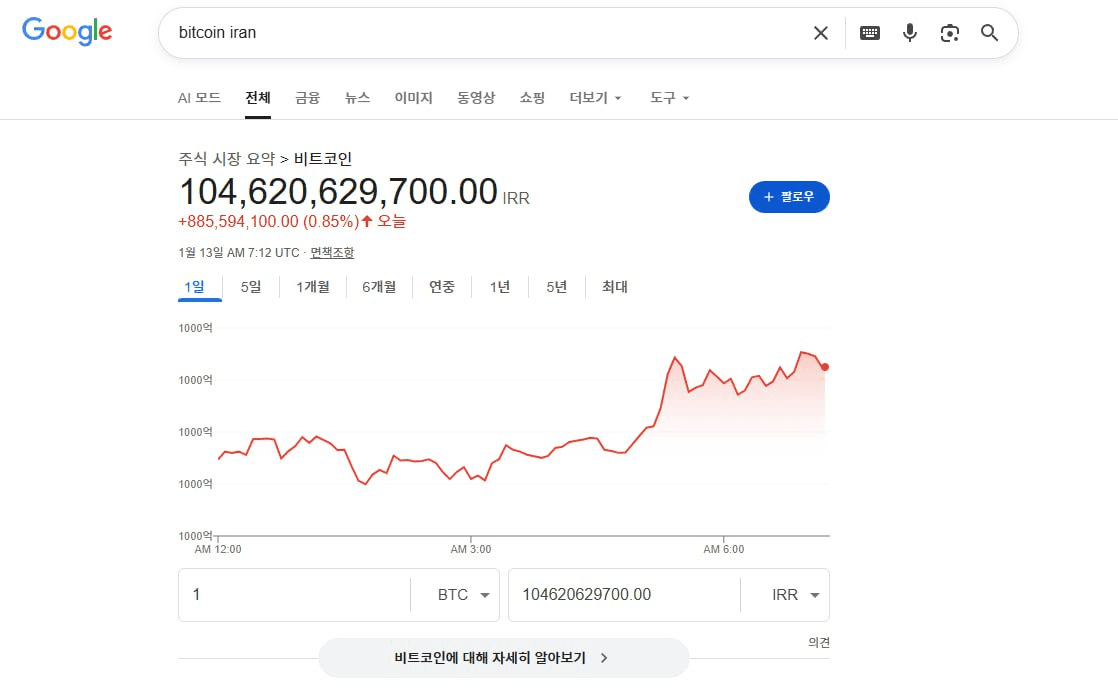Viewport: 1118px width, 696px height.
Task: Switch to the 이미지 tab
Action: (413, 98)
